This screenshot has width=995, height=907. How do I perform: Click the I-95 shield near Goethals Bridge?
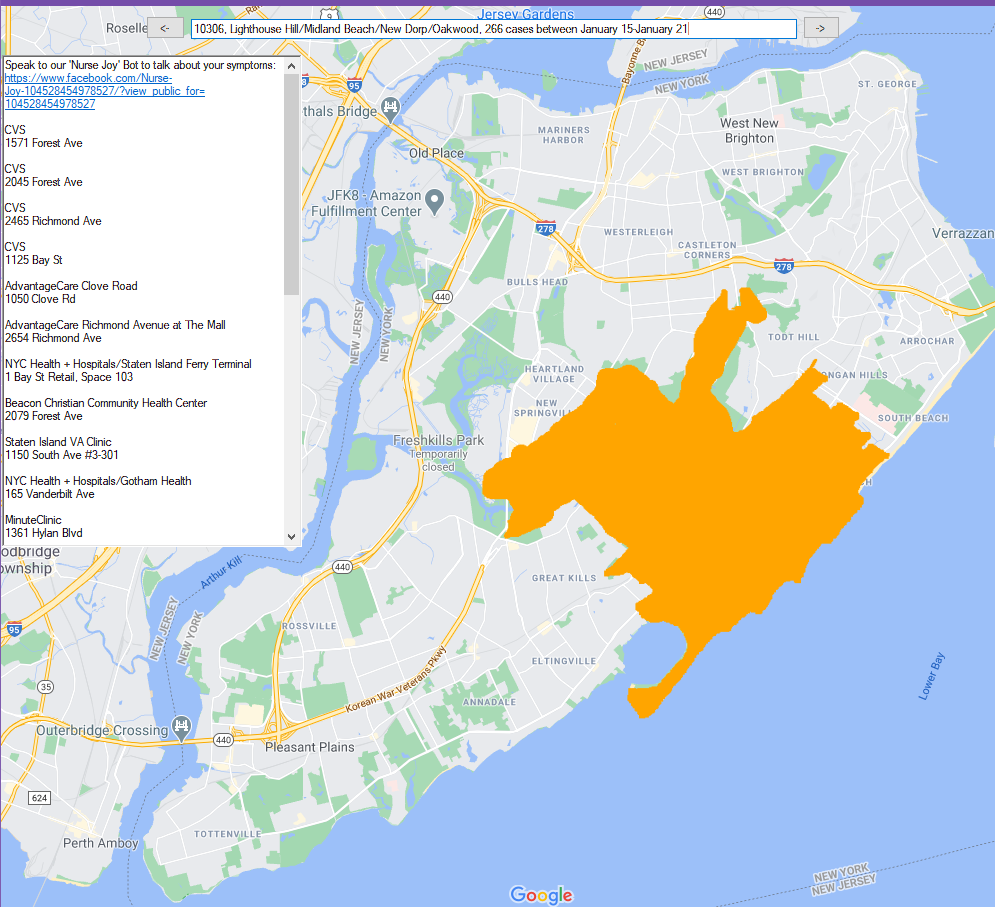(x=354, y=84)
